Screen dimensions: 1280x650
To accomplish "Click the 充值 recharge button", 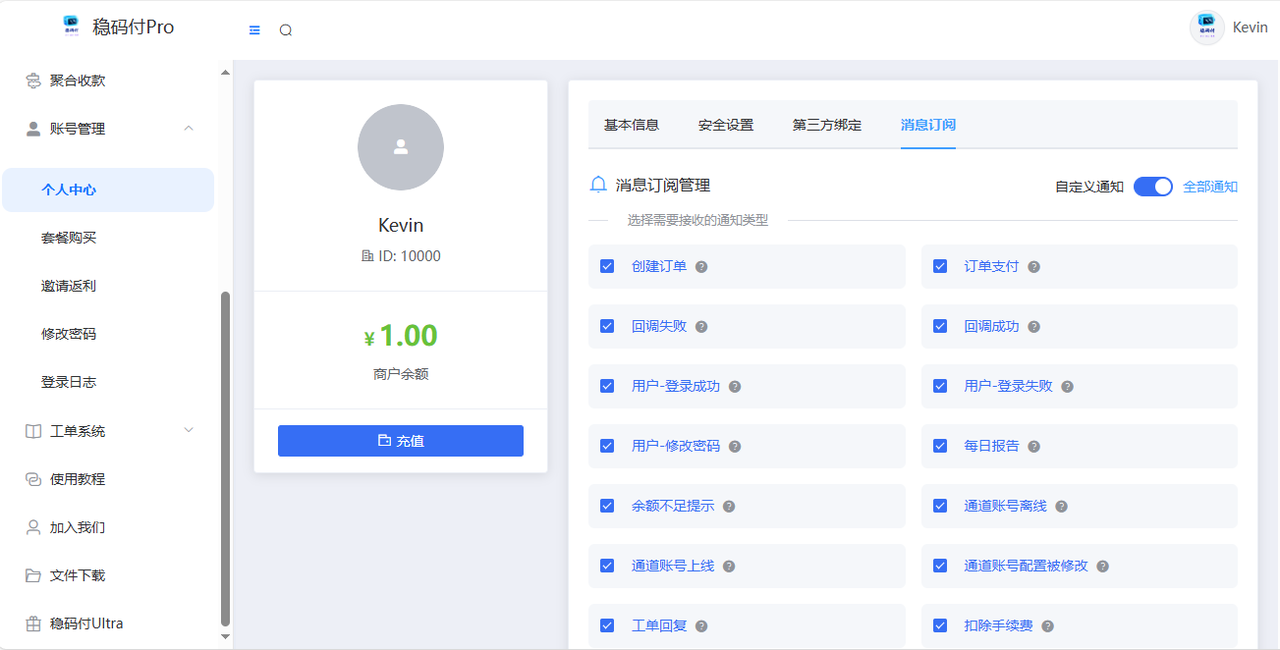I will [x=400, y=441].
